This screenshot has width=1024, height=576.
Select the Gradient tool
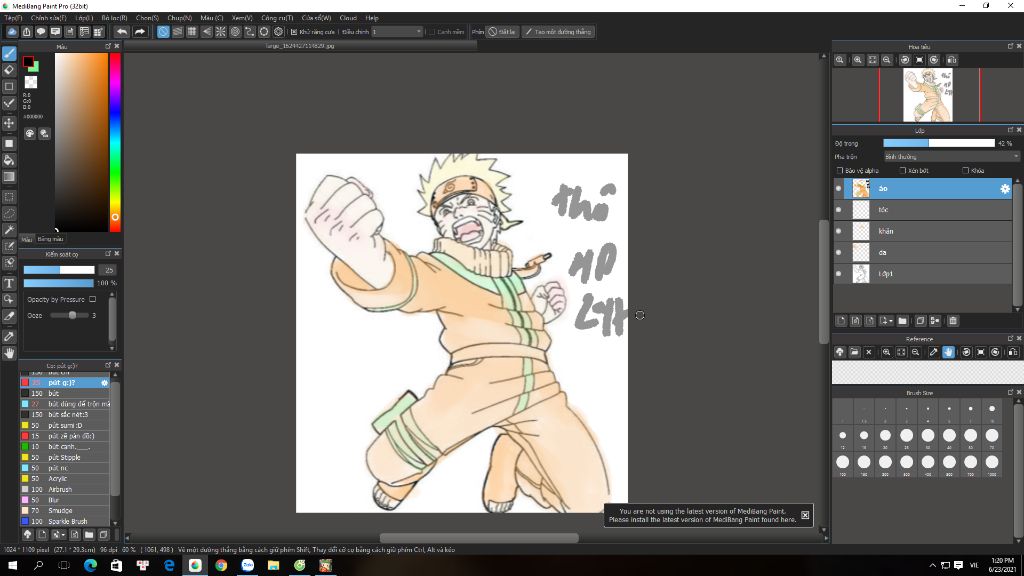click(x=9, y=176)
